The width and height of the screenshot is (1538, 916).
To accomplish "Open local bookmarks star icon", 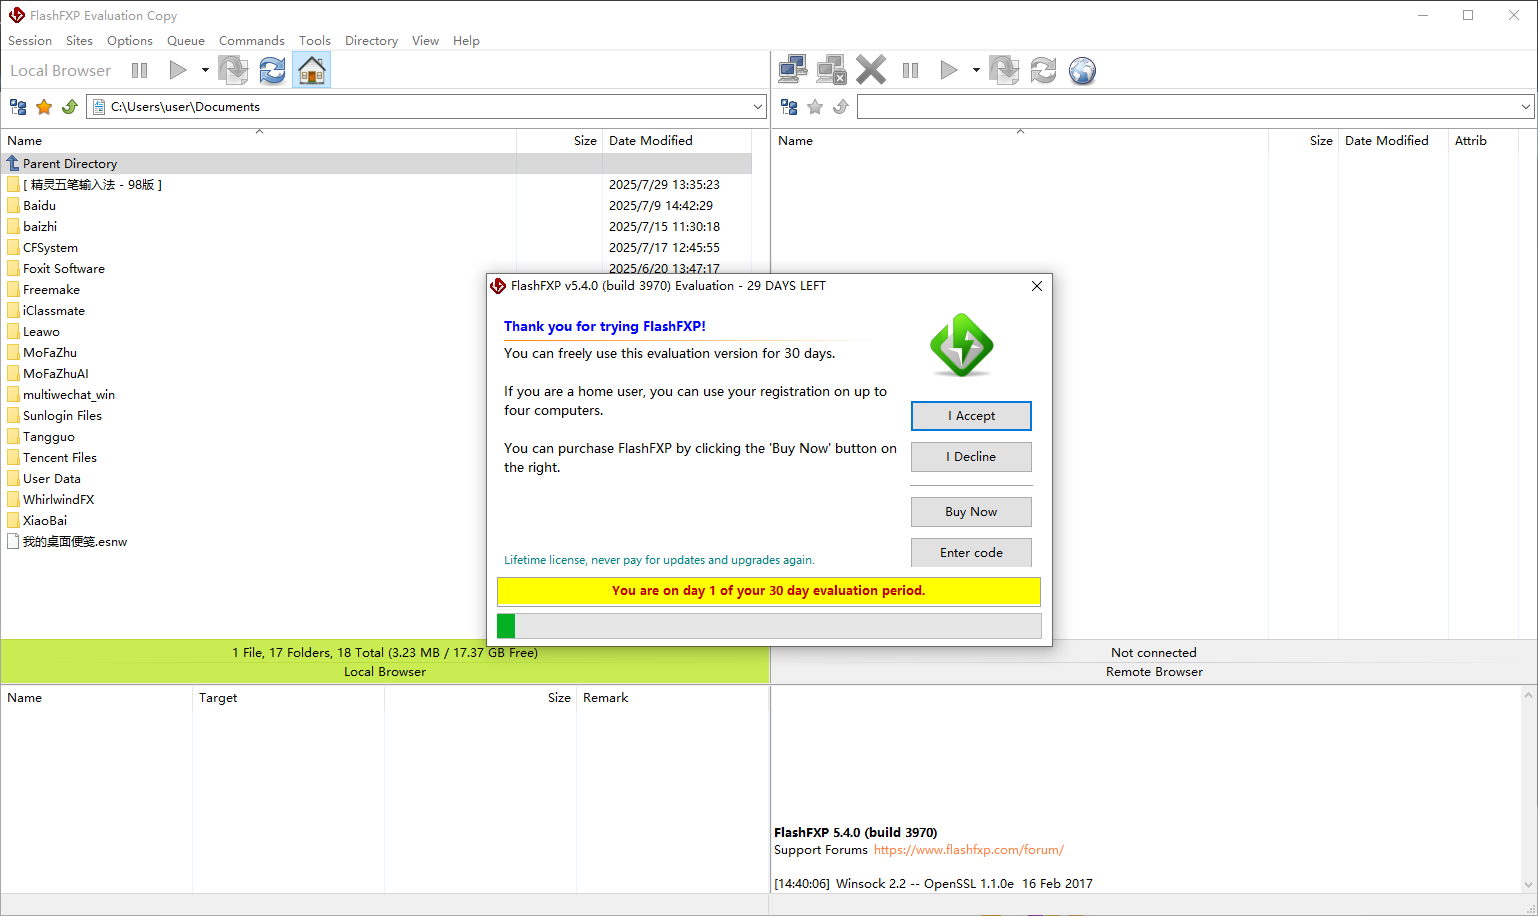I will point(44,107).
